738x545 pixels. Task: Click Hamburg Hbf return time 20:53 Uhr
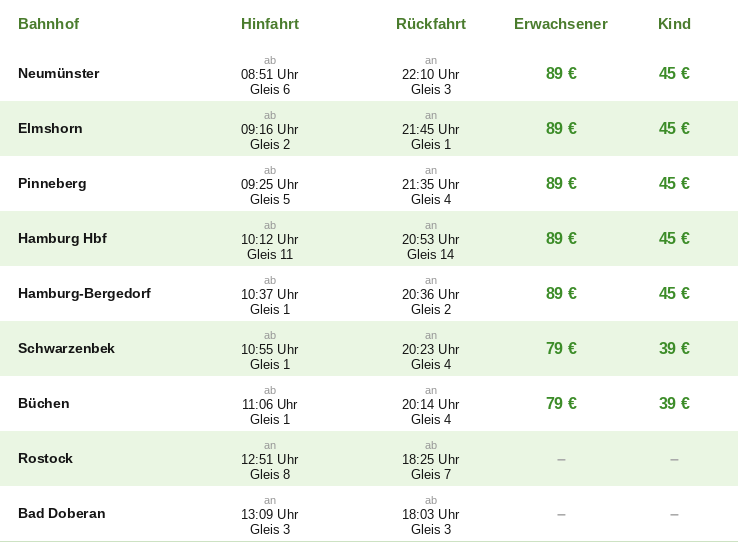[x=431, y=240]
